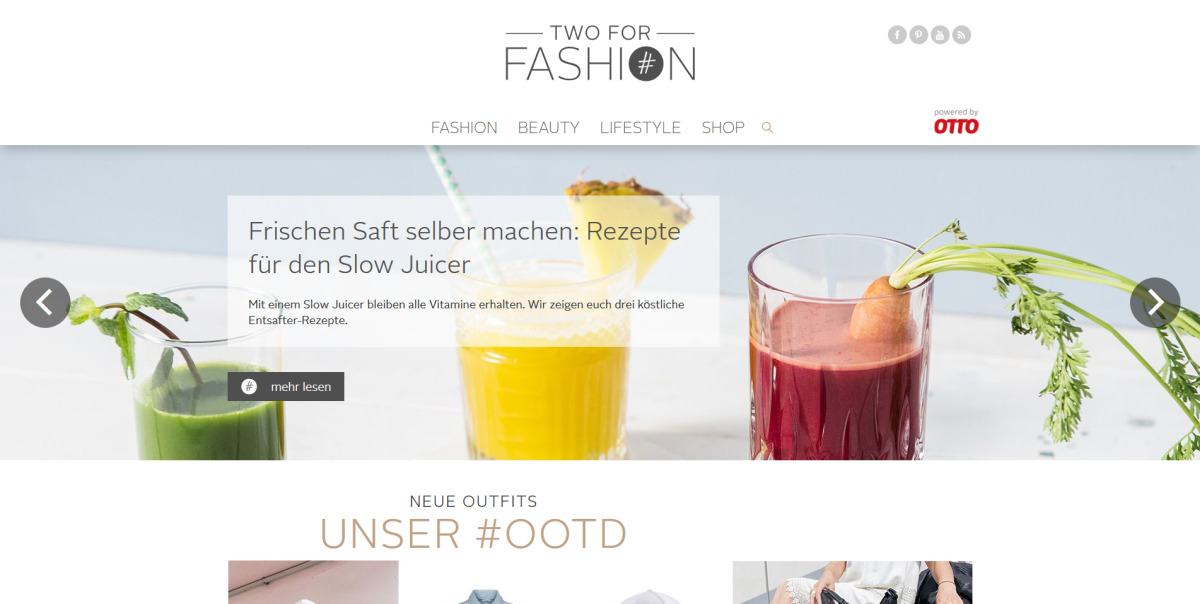Open the LIFESTYLE menu

(x=640, y=128)
